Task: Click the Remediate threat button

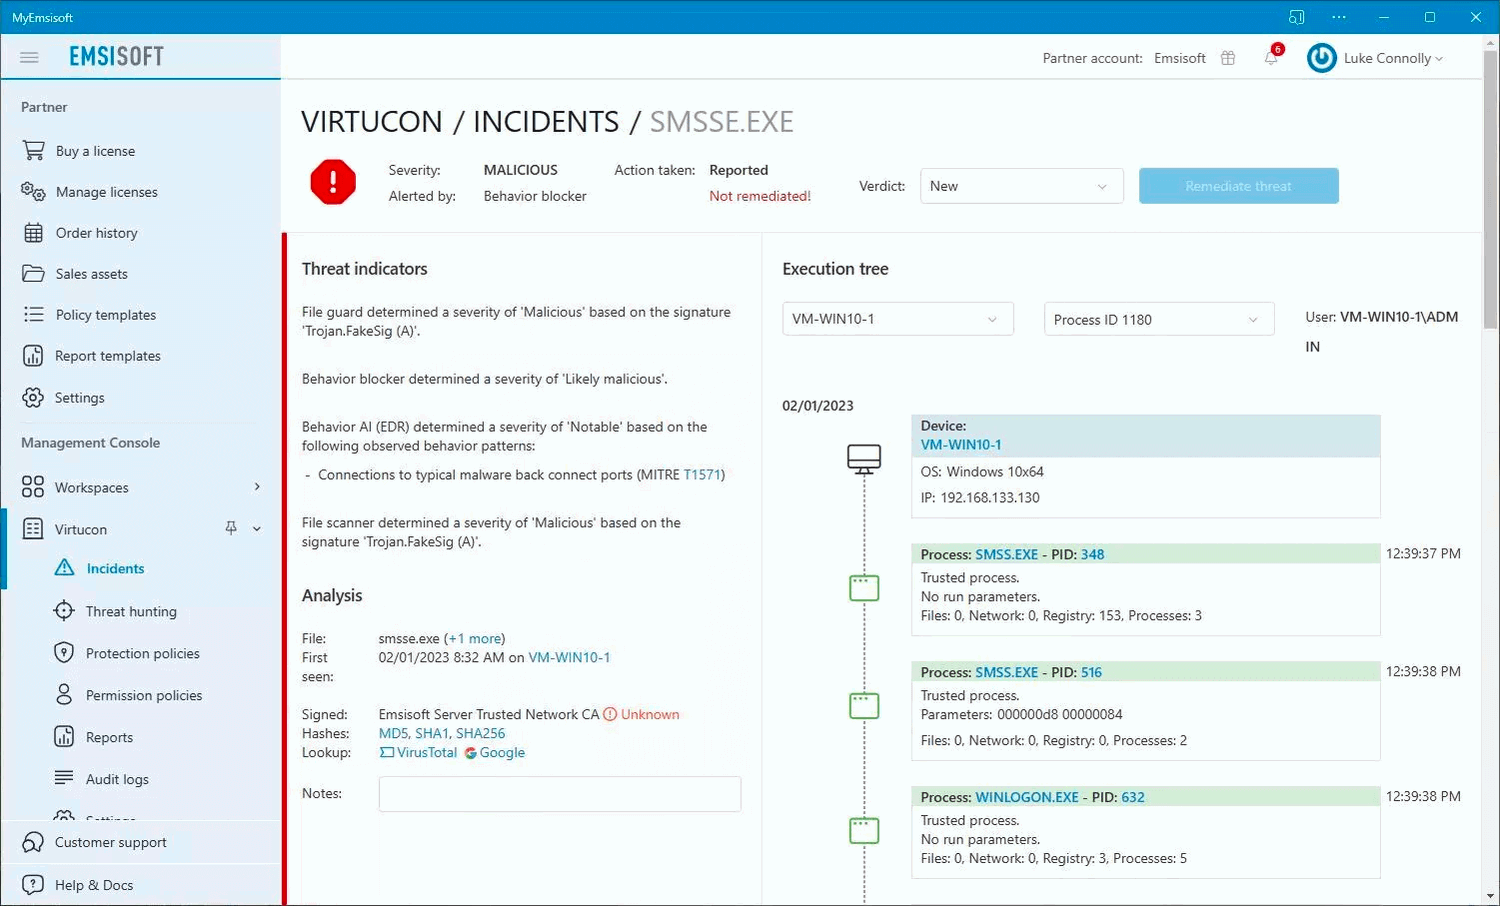Action: 1238,186
